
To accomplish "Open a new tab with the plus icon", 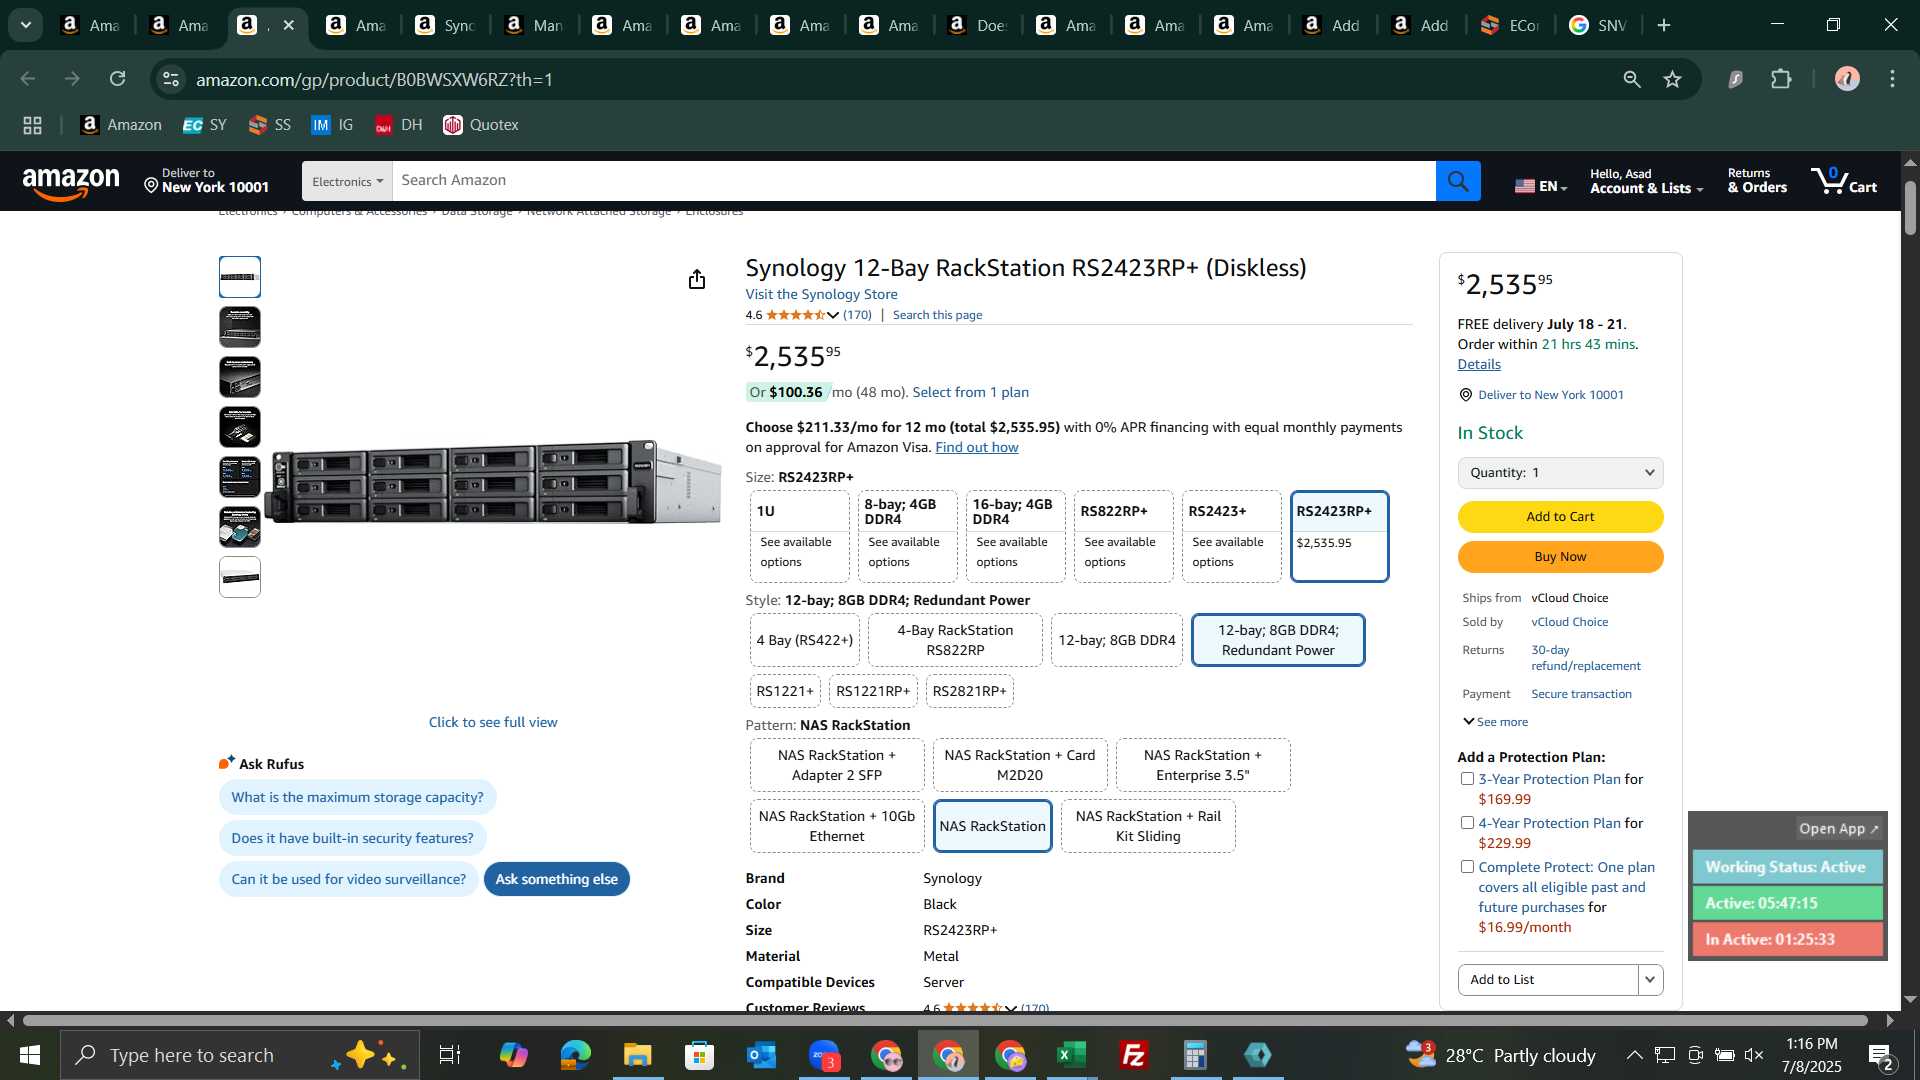I will point(1664,25).
